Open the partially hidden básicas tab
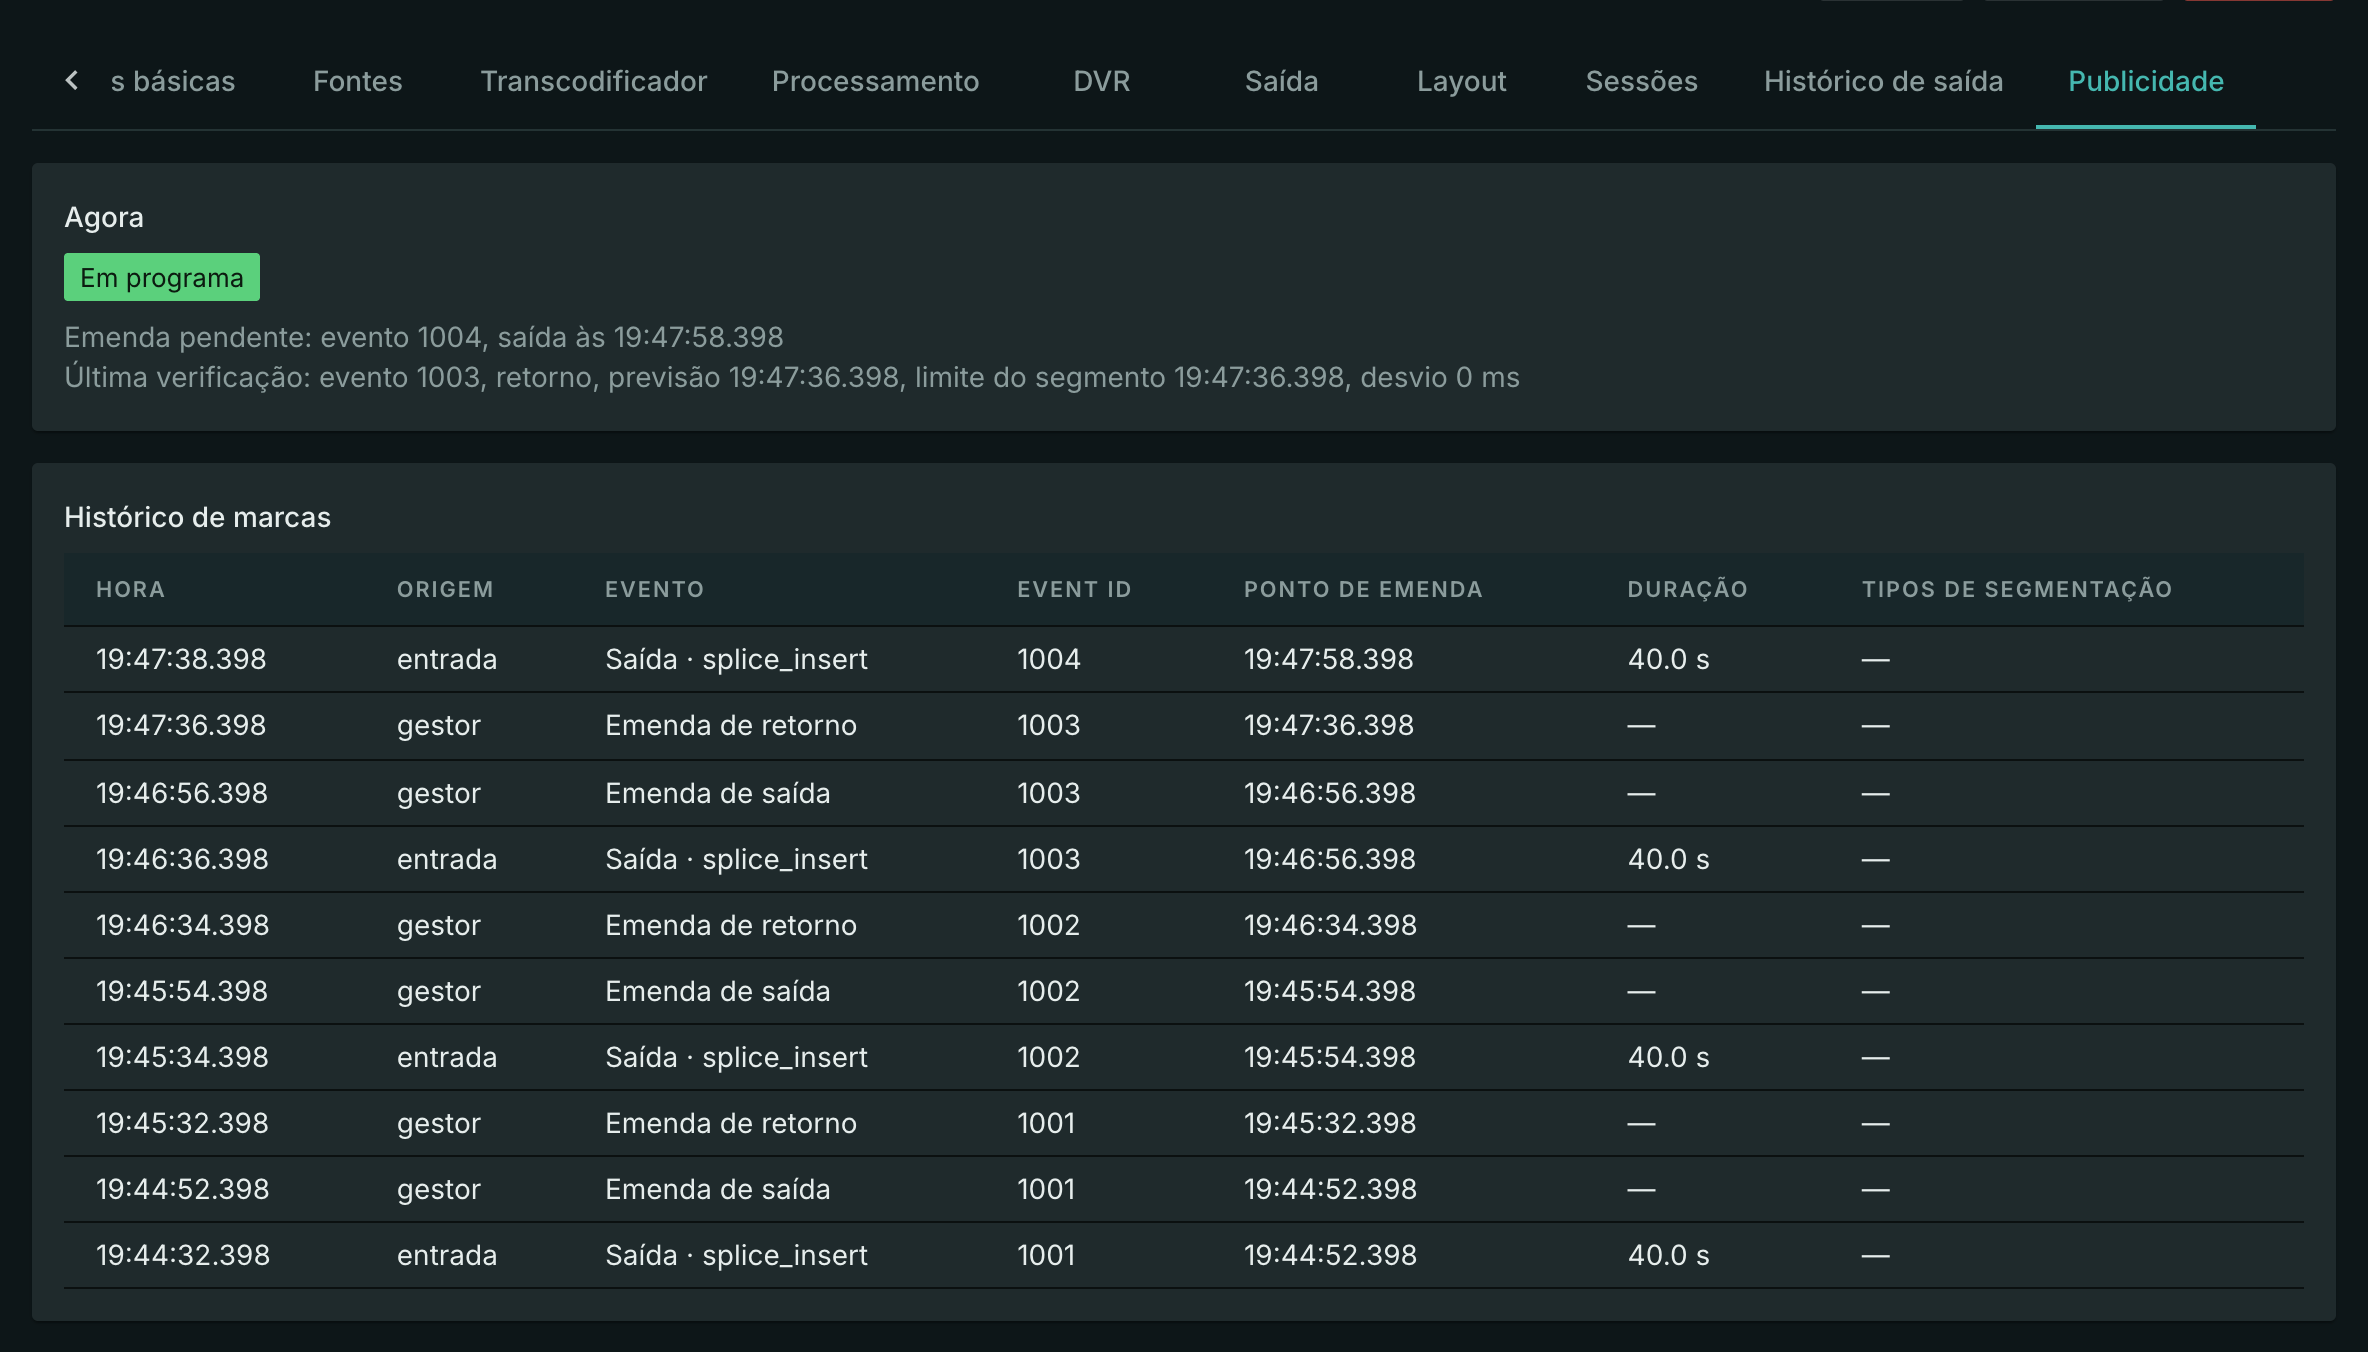 (173, 81)
